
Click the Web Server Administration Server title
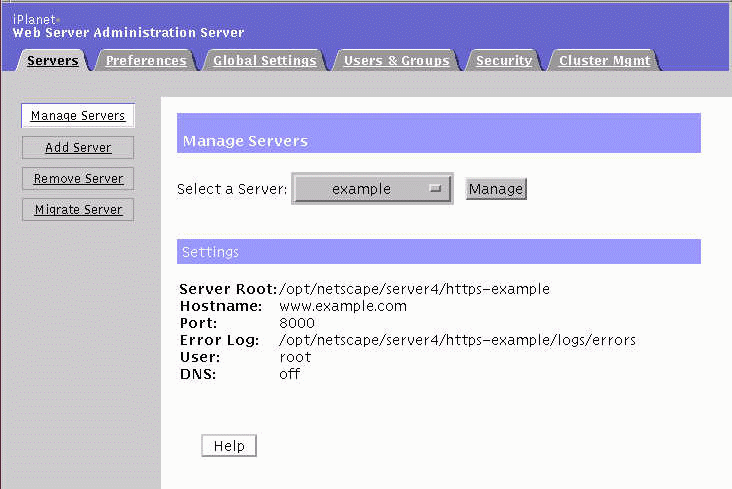click(x=128, y=33)
